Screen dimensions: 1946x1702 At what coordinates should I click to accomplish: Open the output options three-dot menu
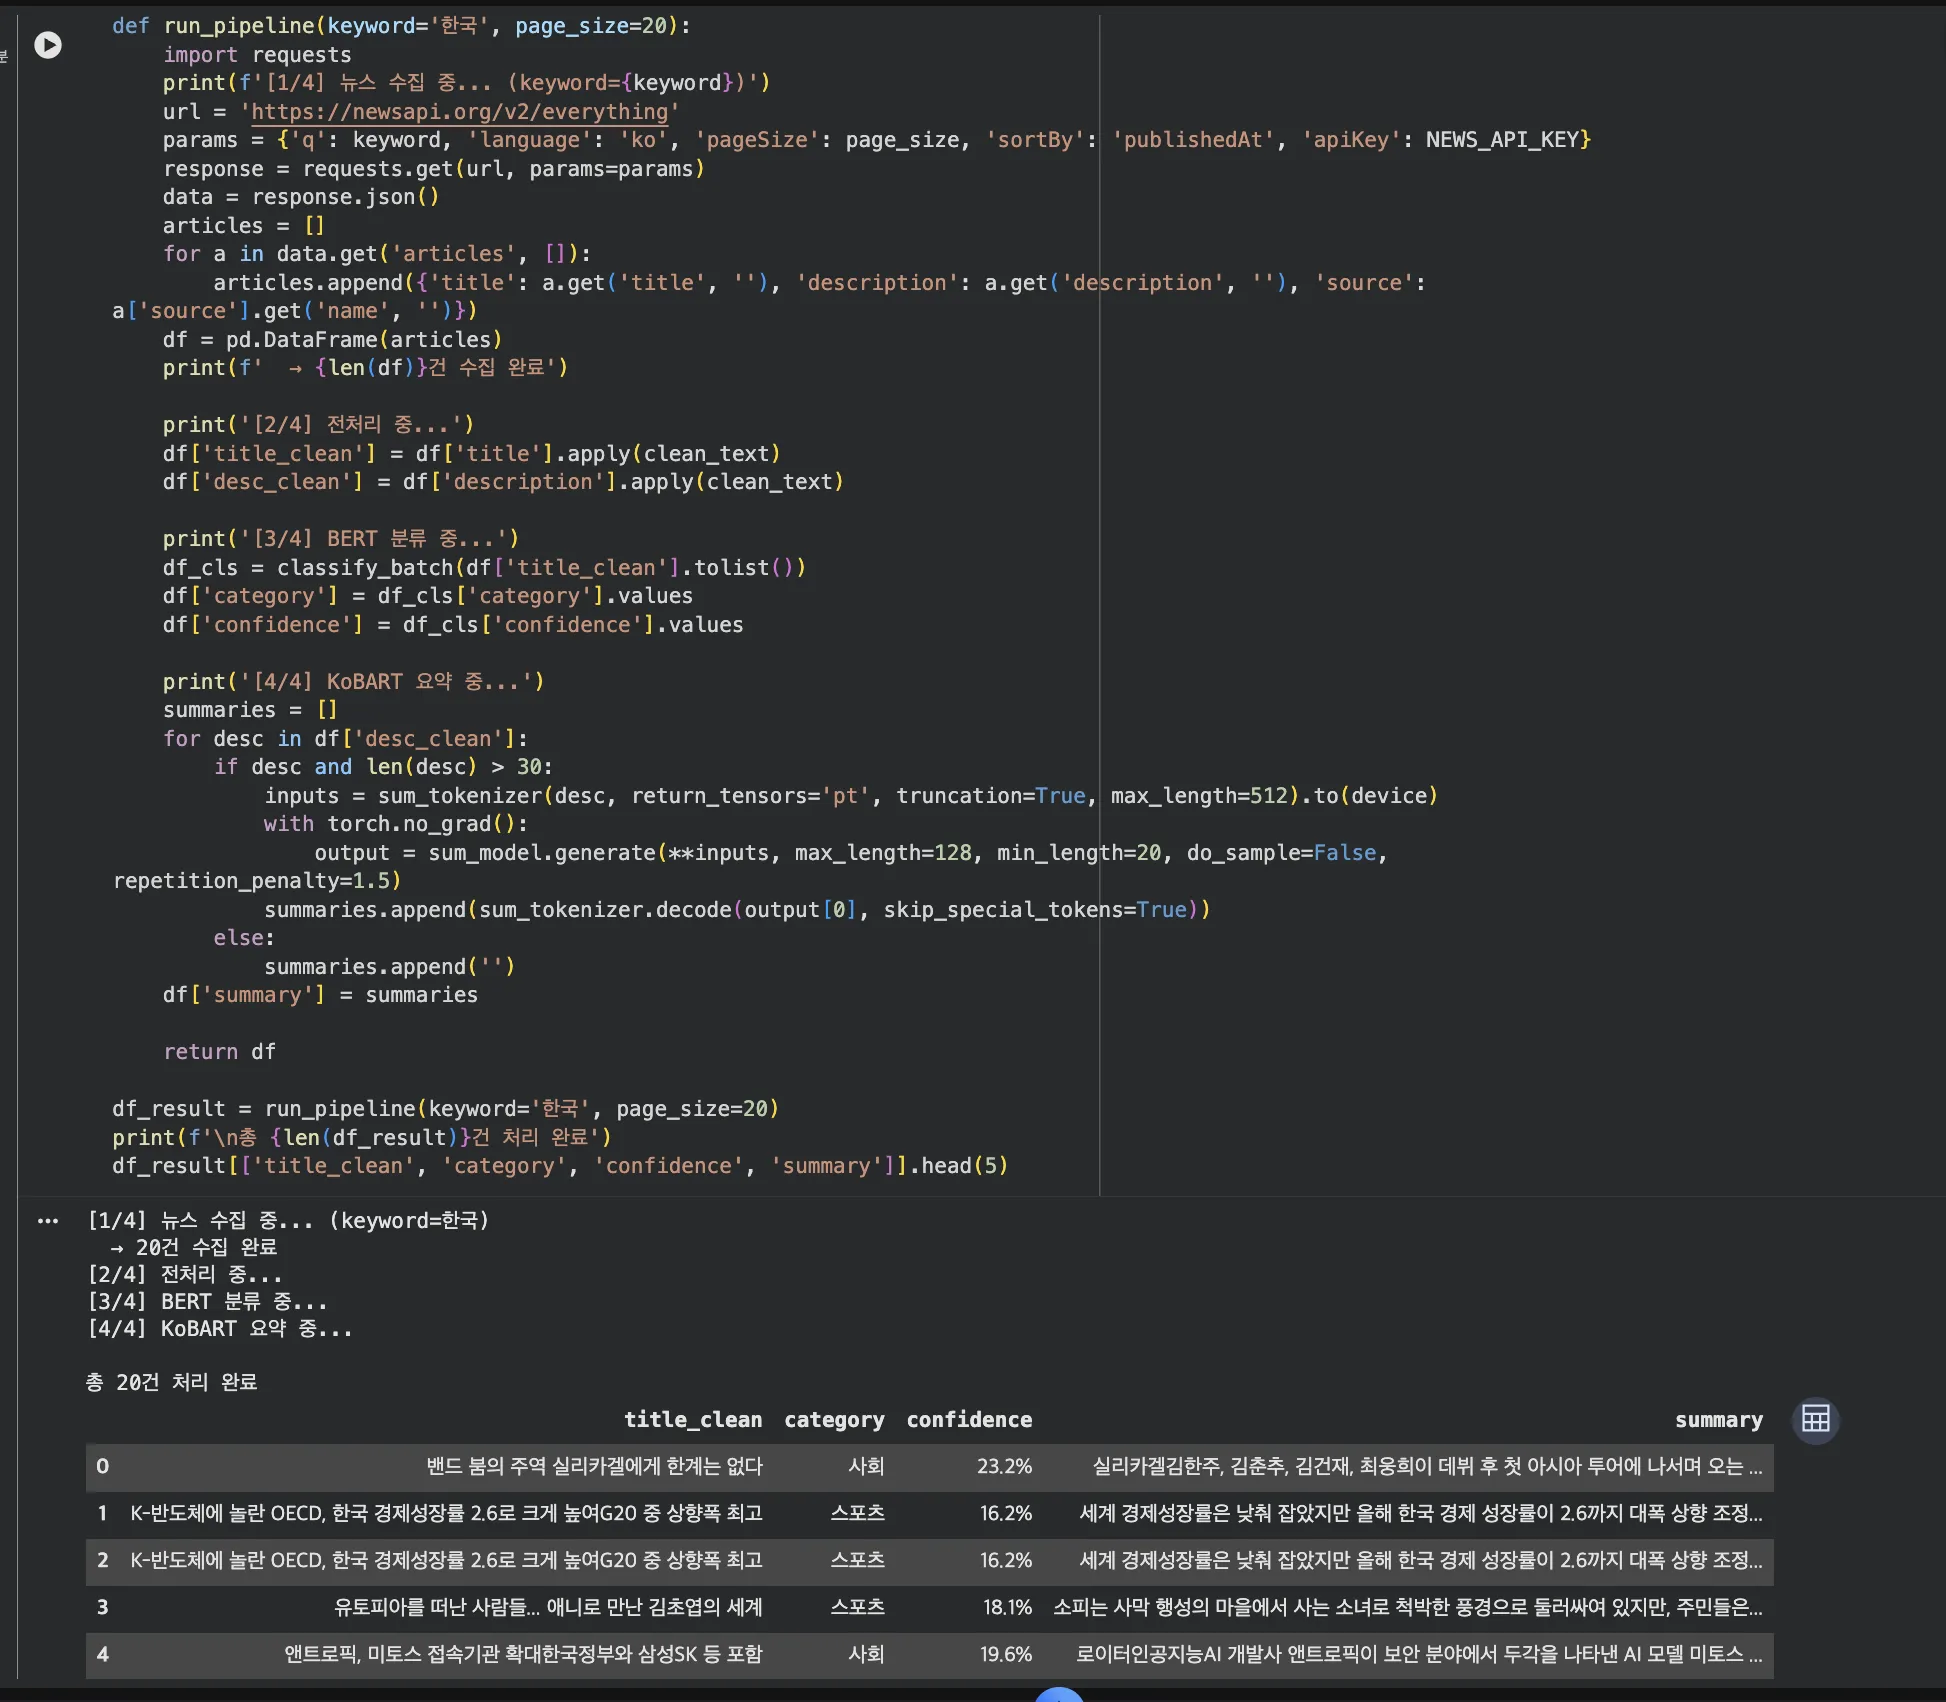click(48, 1221)
